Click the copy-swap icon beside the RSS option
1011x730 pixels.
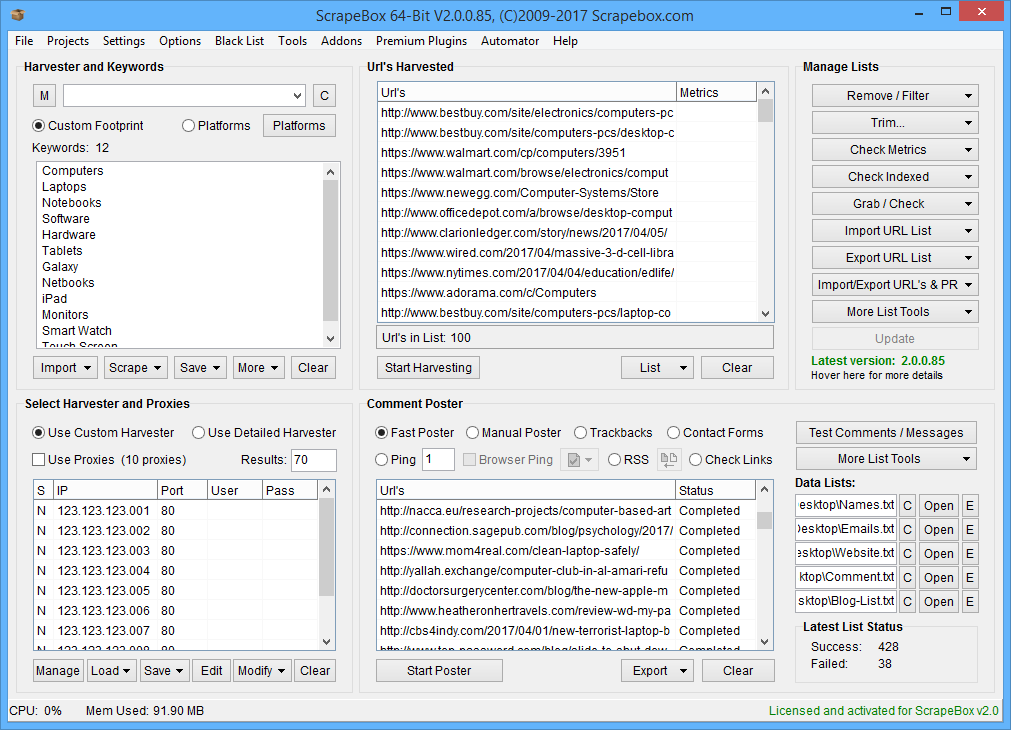click(668, 459)
